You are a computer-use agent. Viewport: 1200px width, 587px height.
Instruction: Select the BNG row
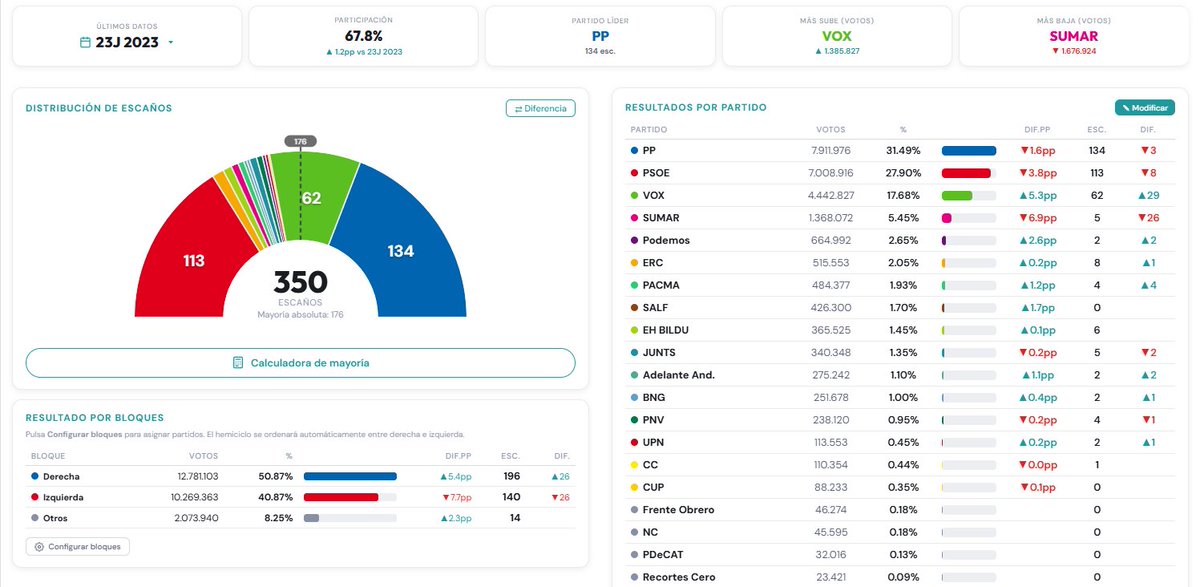(900, 397)
